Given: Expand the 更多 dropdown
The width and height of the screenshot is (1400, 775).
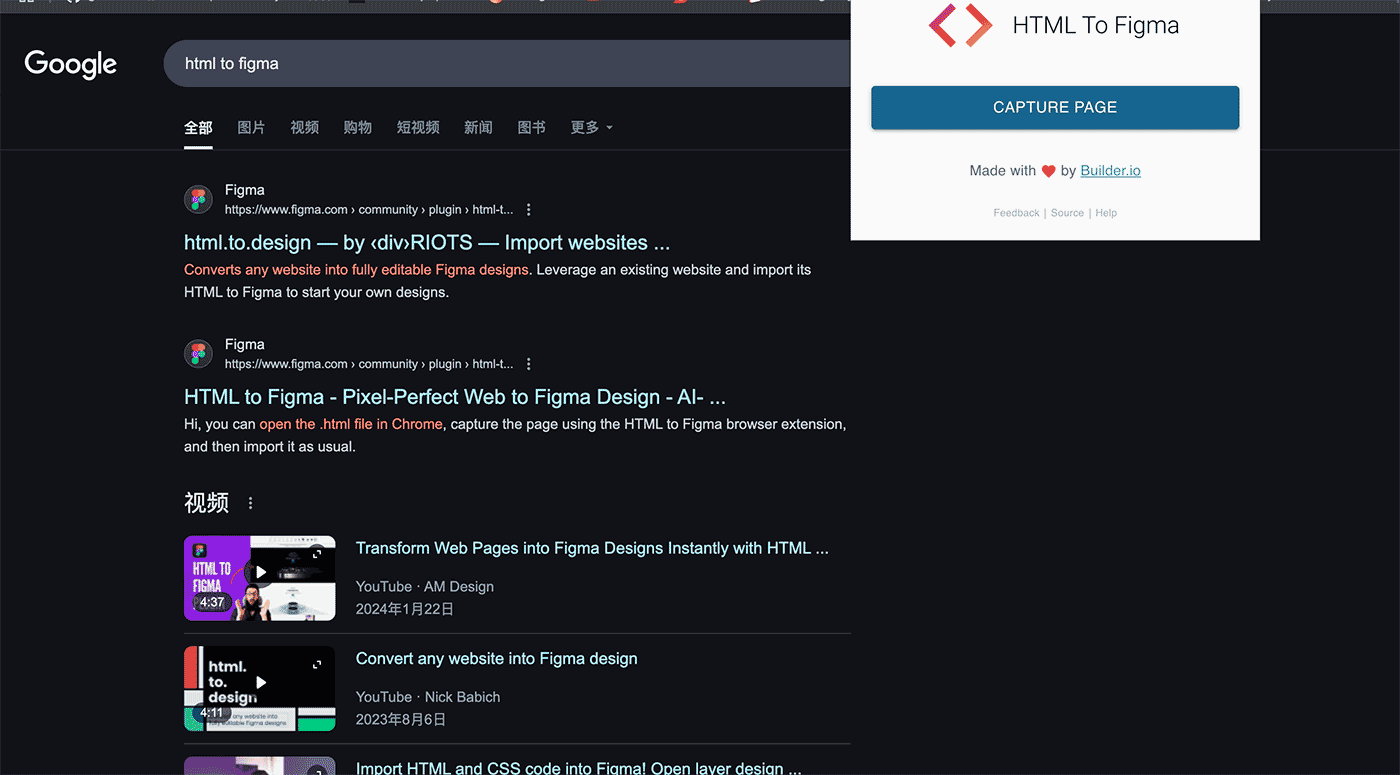Looking at the screenshot, I should pos(591,128).
